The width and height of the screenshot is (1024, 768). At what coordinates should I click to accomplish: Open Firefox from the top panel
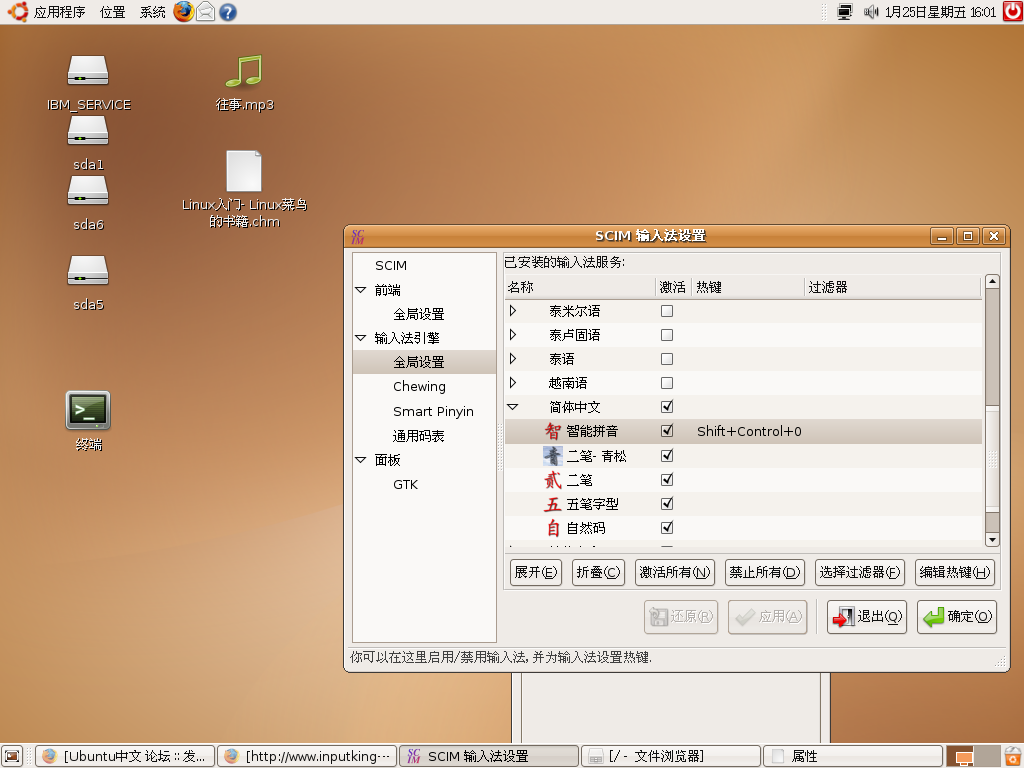(x=184, y=12)
